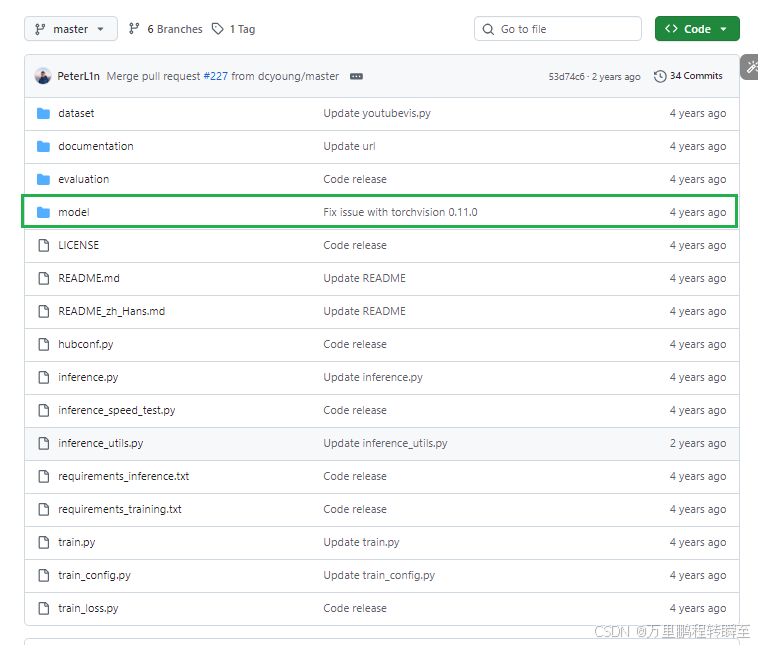Expand the commit message ellipsis button
The image size is (758, 645).
pyautogui.click(x=356, y=76)
